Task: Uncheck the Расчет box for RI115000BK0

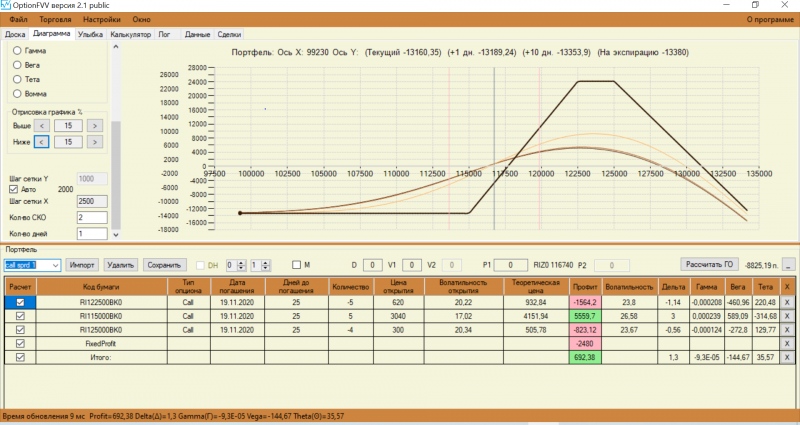Action: point(20,316)
